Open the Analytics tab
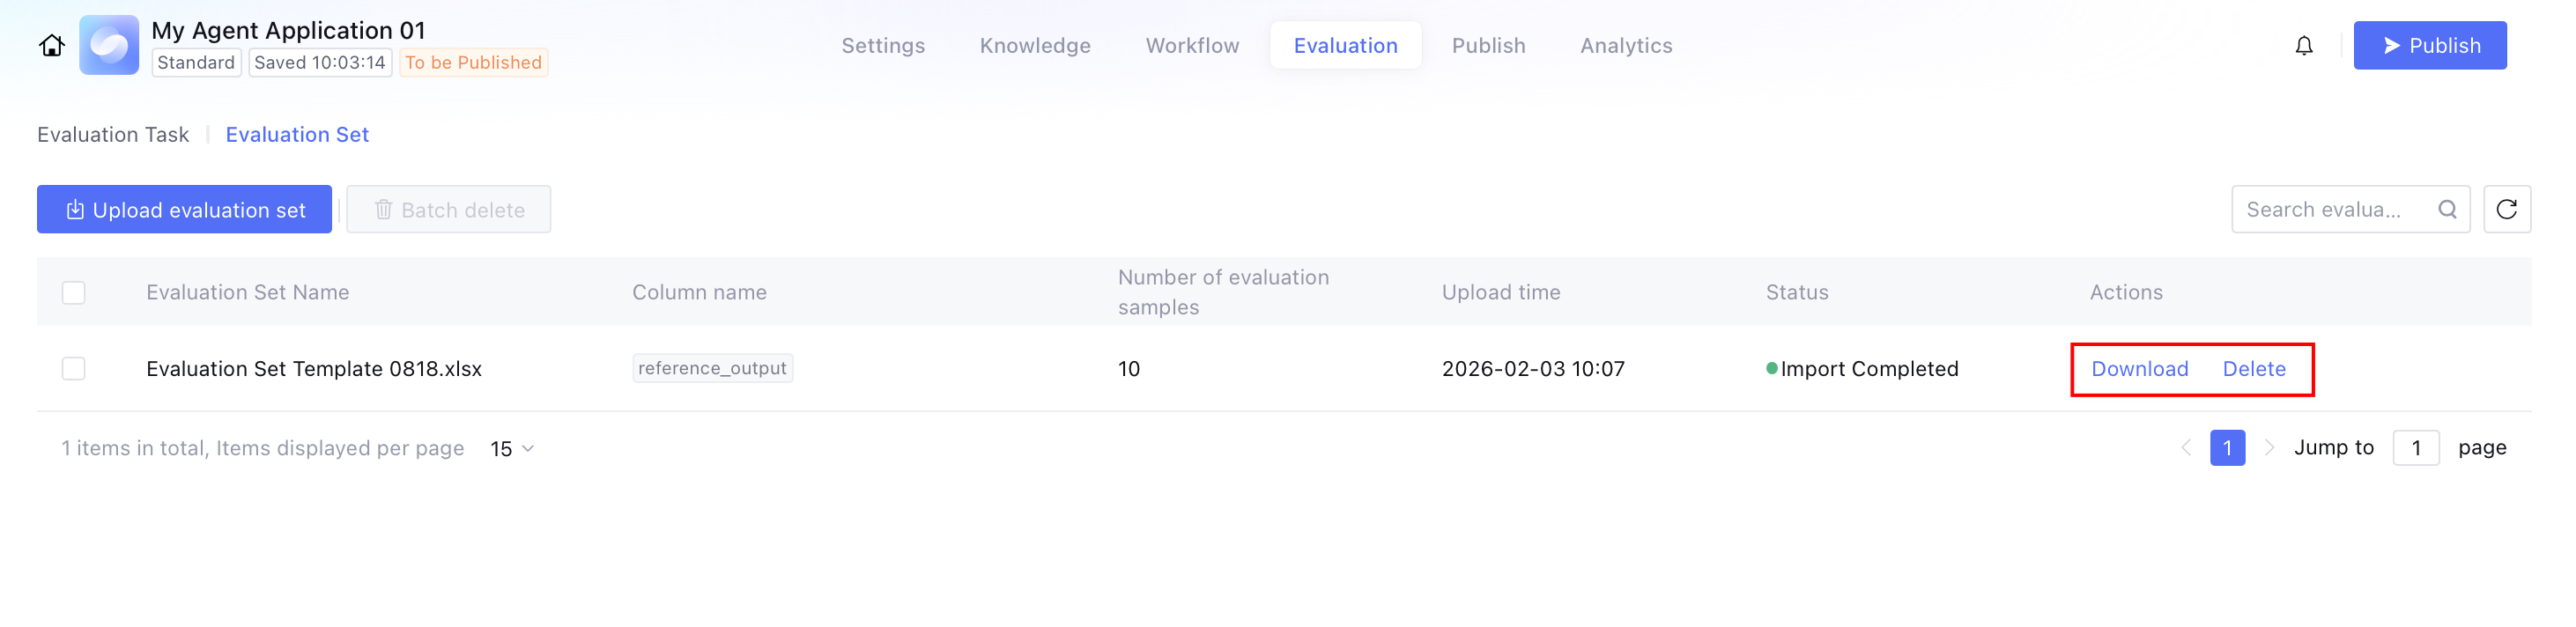This screenshot has height=627, width=2576. click(1626, 46)
